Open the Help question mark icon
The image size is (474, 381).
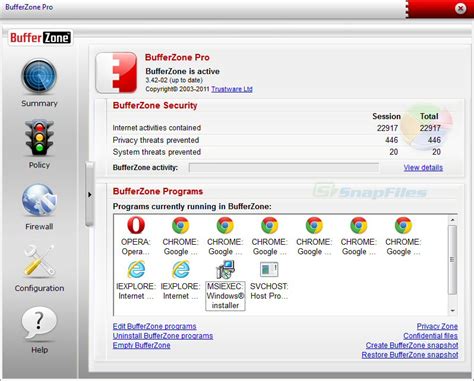tap(39, 323)
